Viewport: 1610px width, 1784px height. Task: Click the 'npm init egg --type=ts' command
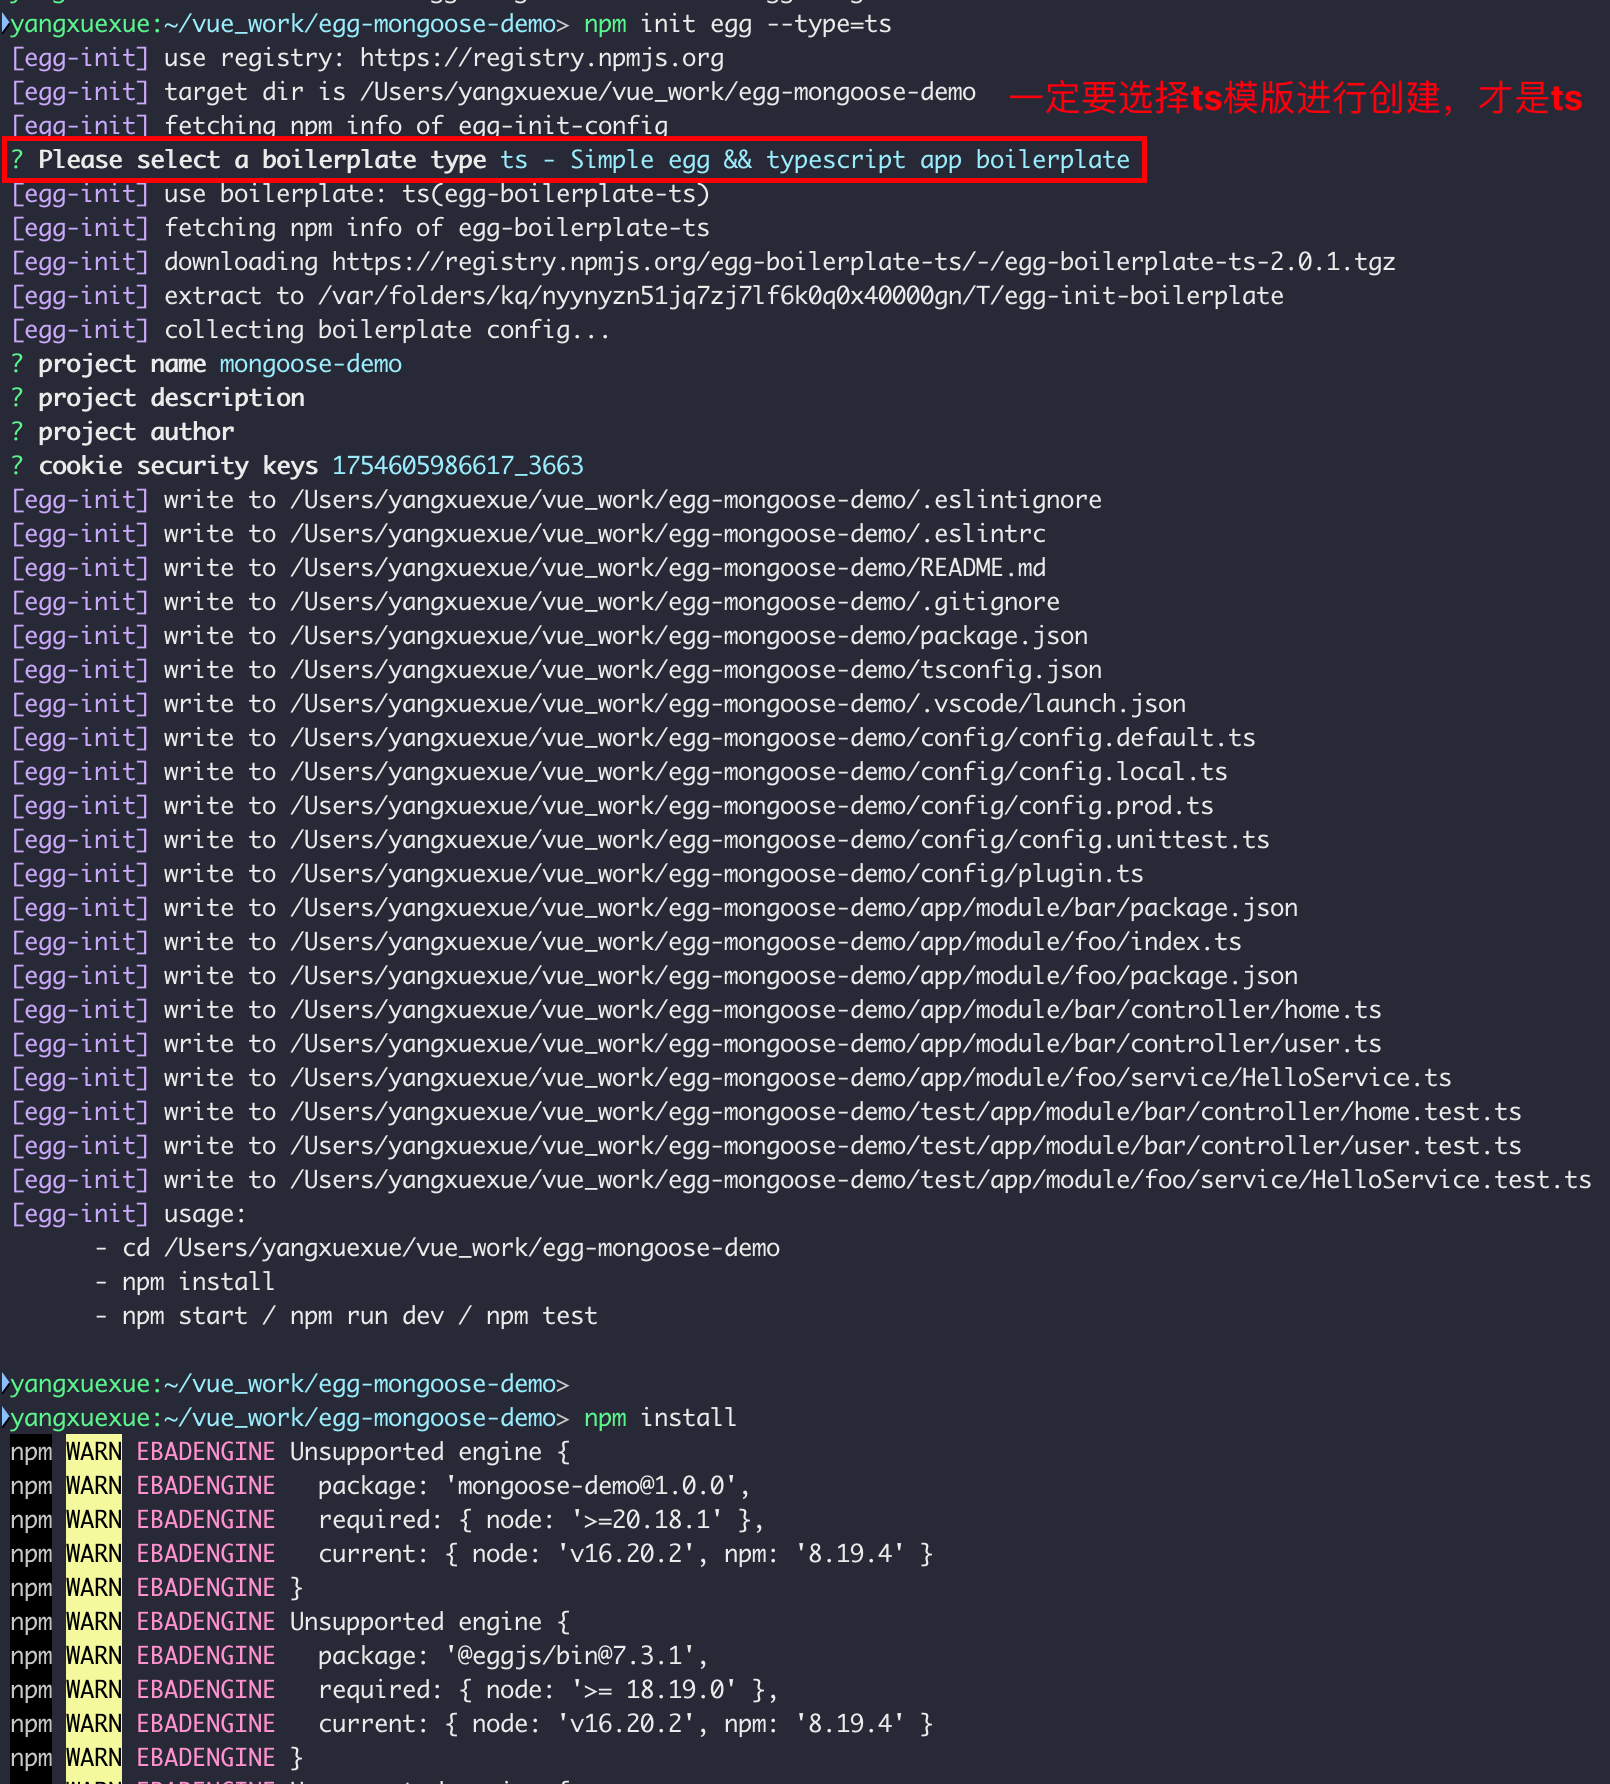(x=737, y=24)
